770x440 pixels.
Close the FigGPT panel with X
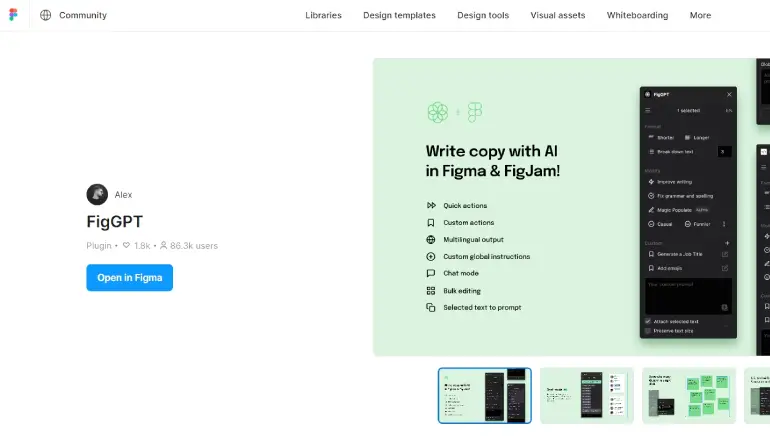[x=729, y=94]
